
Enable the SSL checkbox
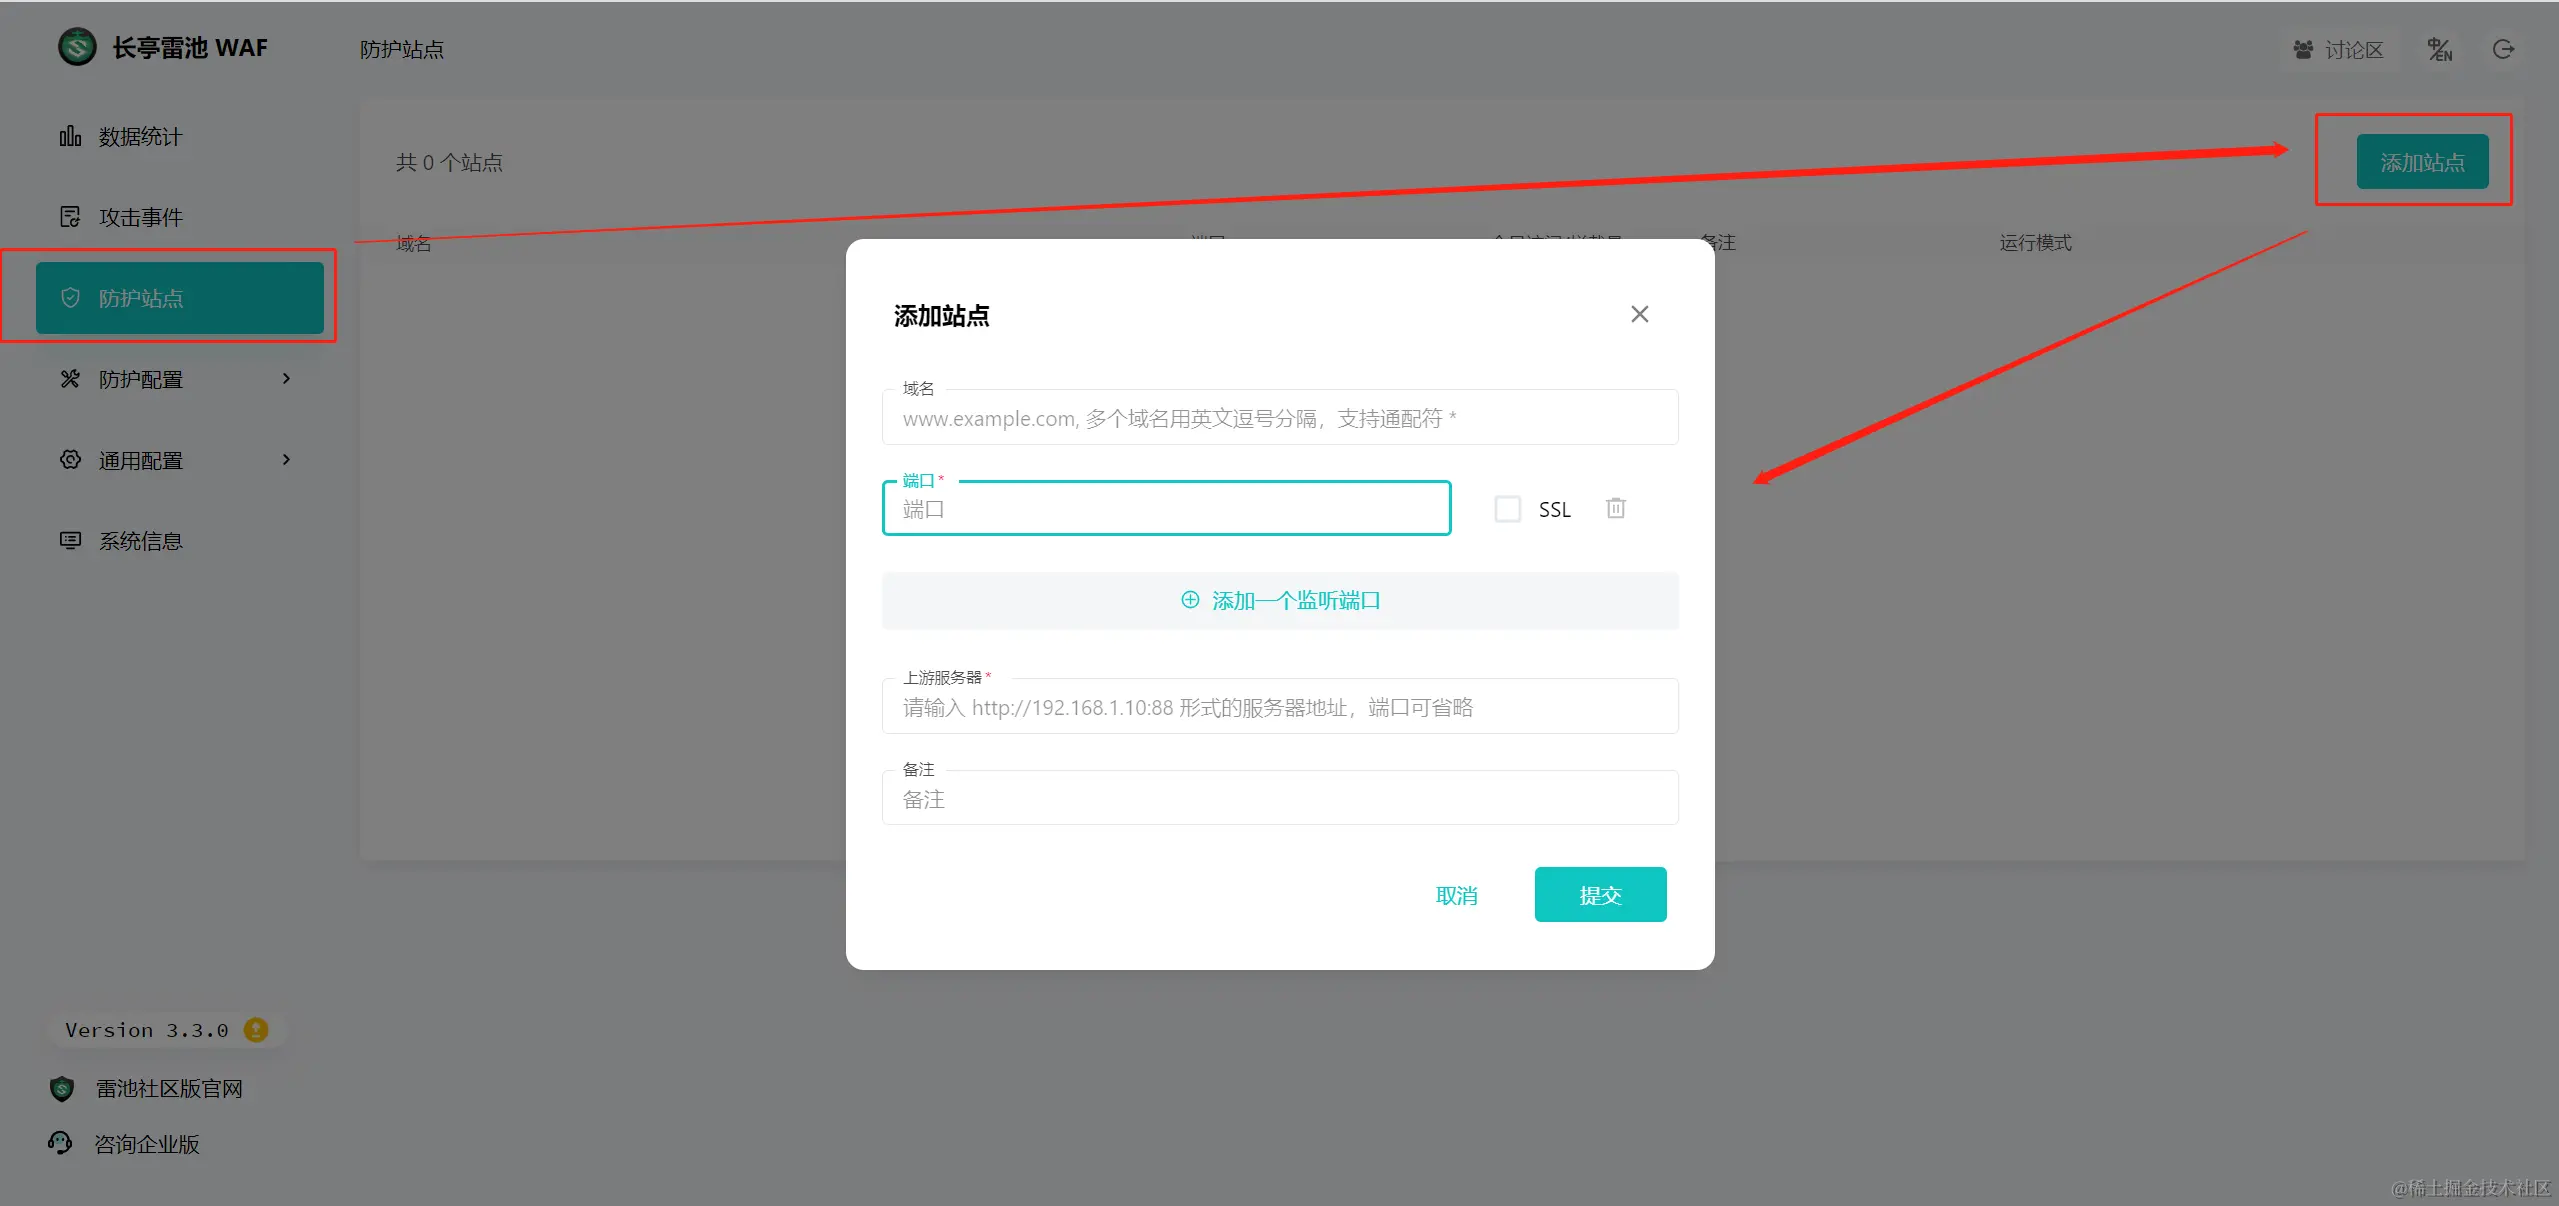pos(1507,509)
